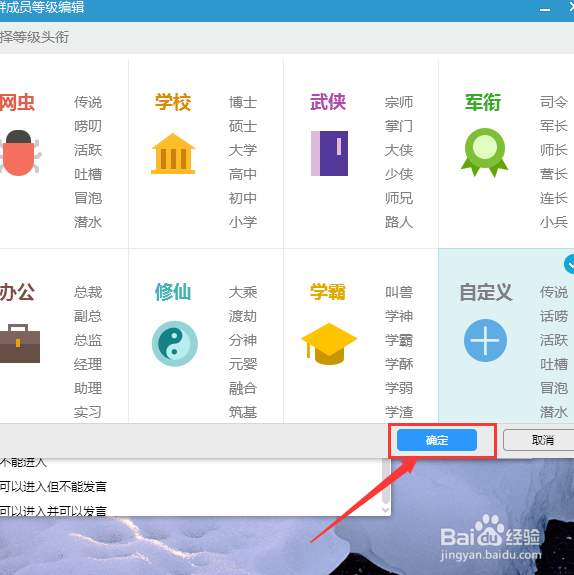Image resolution: width=574 pixels, height=575 pixels.
Task: Select 可以进入但不能发言 in the back window
Action: pos(53,487)
